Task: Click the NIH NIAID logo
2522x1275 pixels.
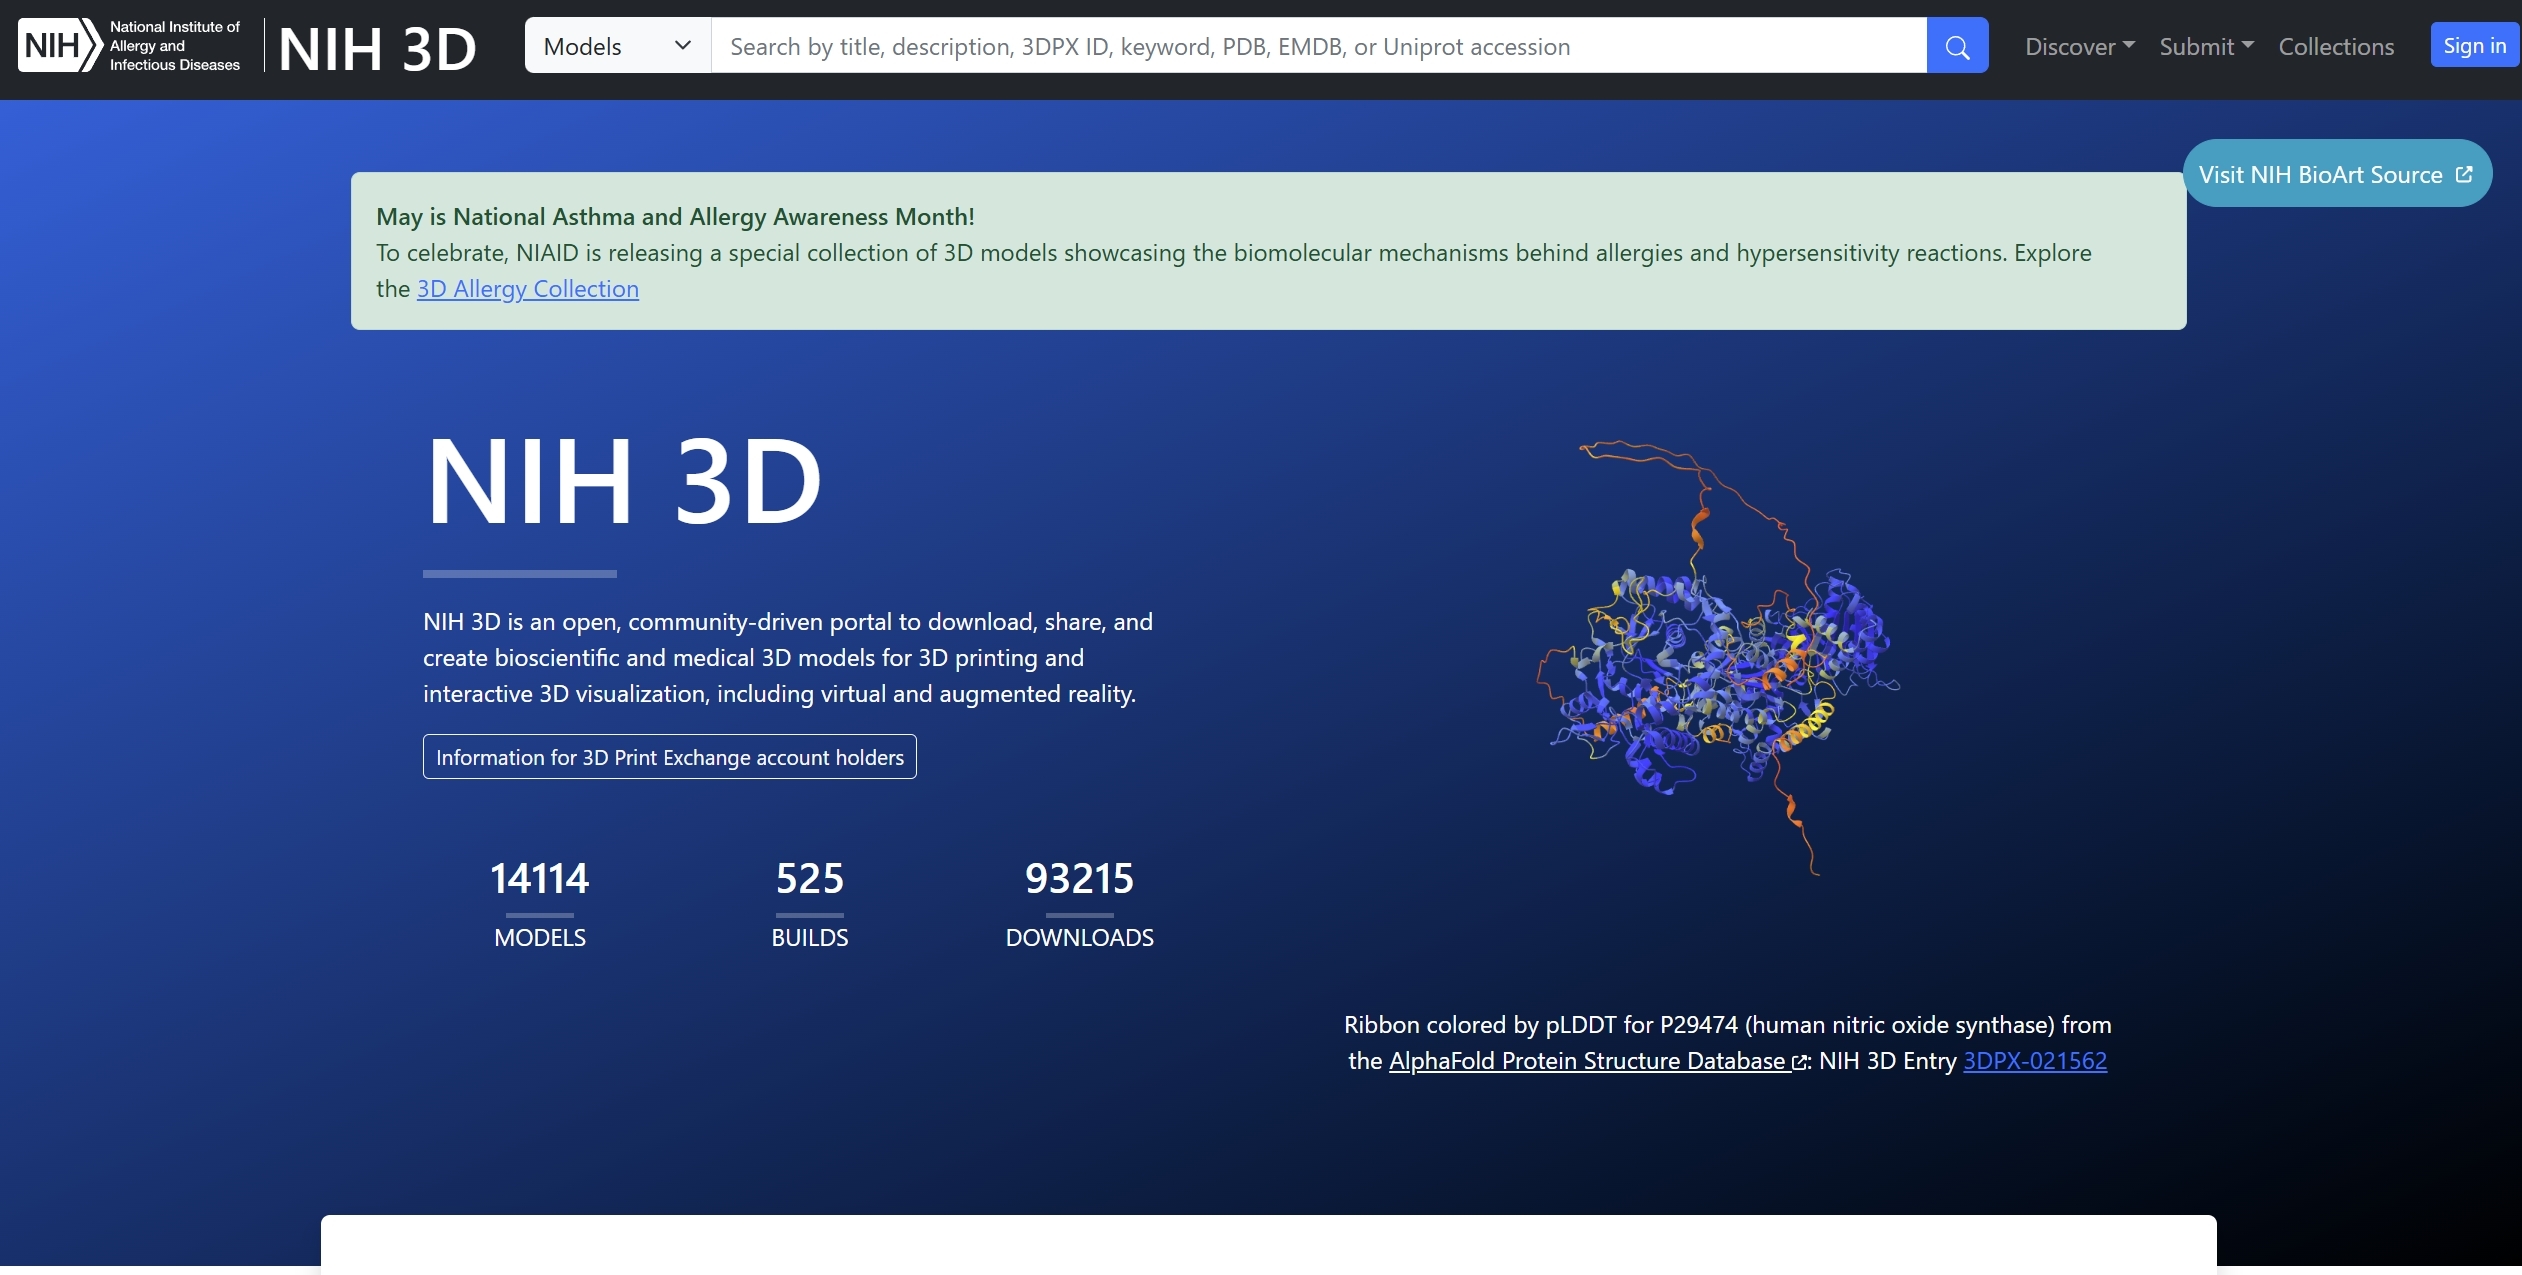Action: tap(130, 46)
